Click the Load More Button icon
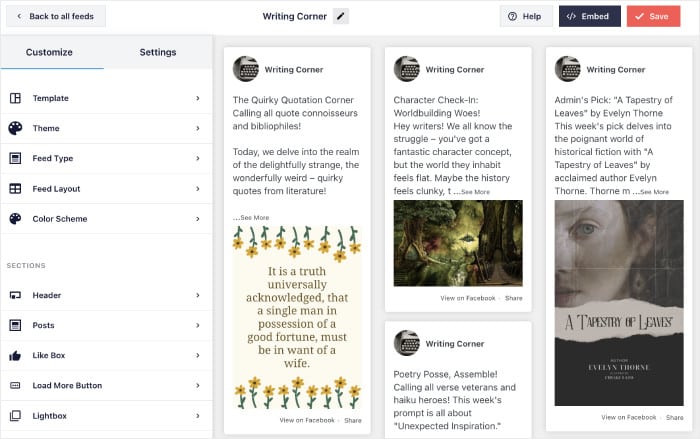This screenshot has height=439, width=700. (15, 385)
